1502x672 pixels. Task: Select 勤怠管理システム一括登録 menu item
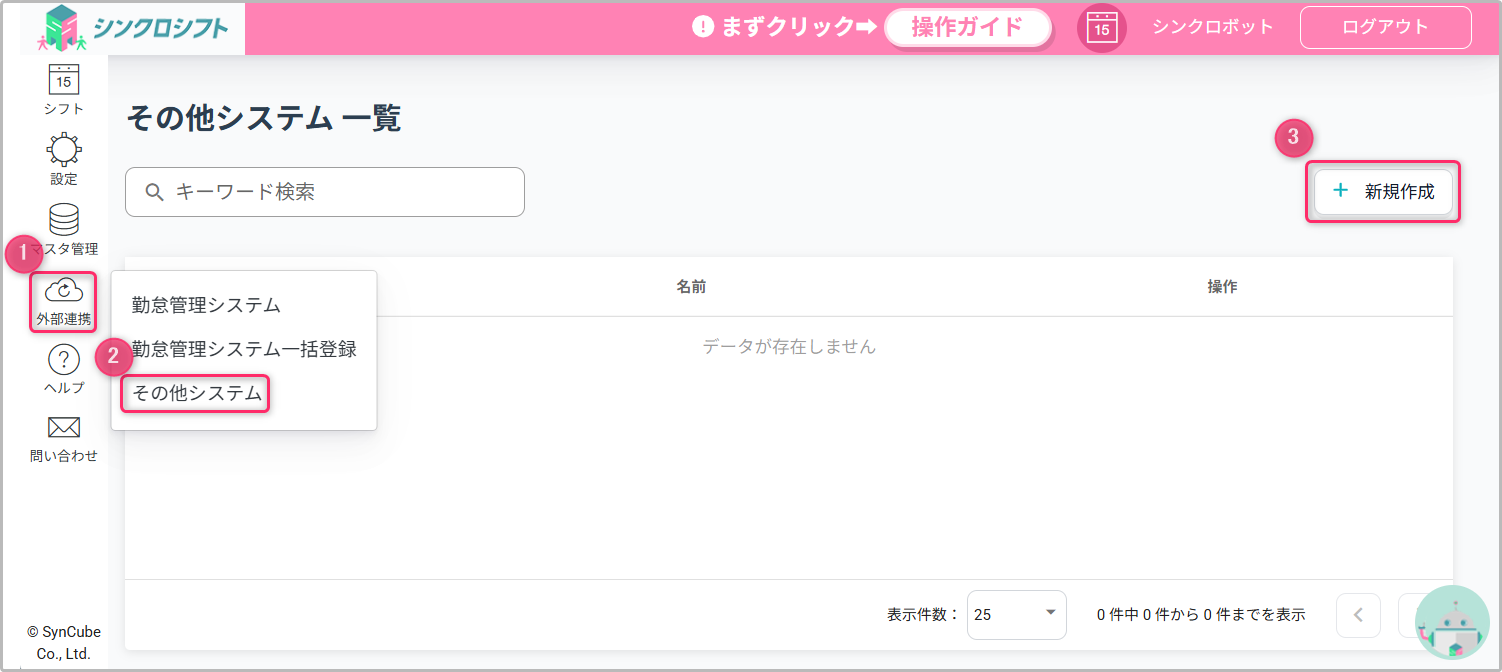tap(244, 349)
